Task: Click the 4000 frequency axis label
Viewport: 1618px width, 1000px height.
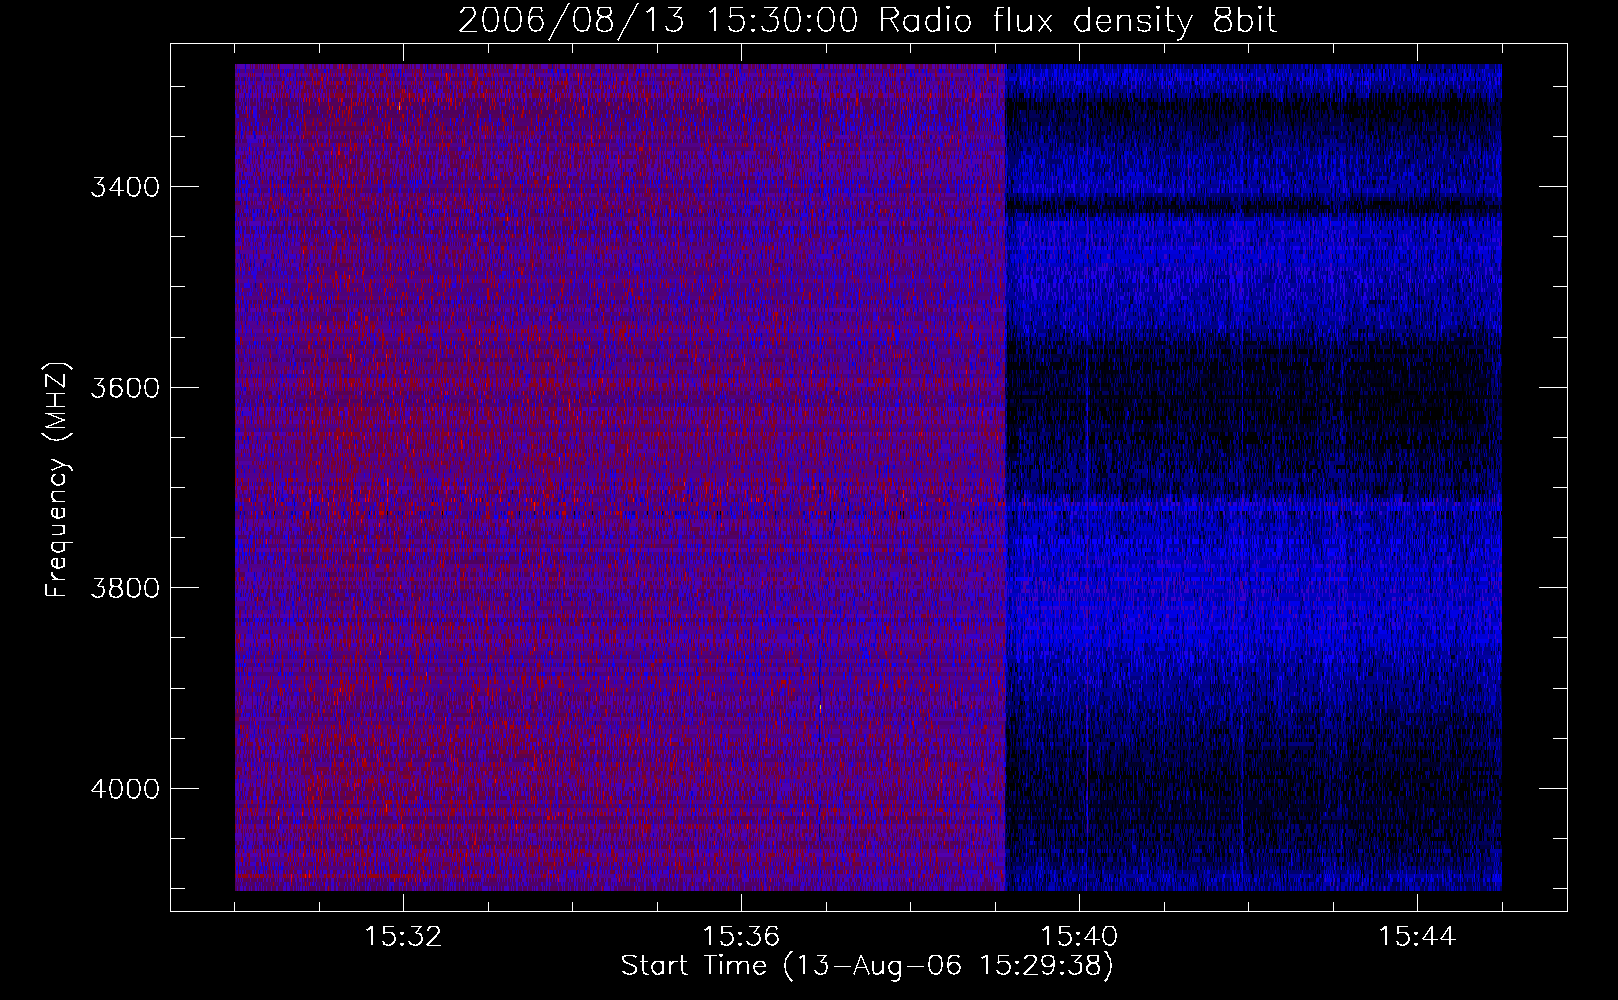Action: coord(125,788)
